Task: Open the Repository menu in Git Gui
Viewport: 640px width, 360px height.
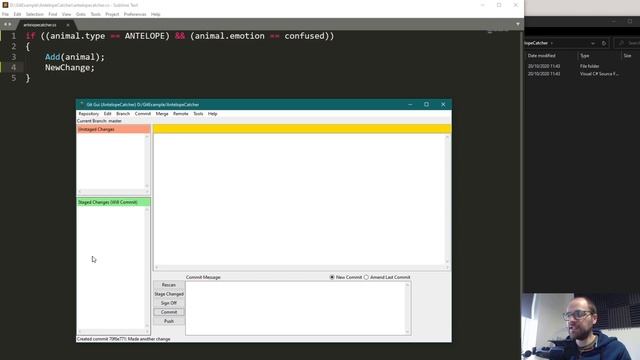Action: 89,114
